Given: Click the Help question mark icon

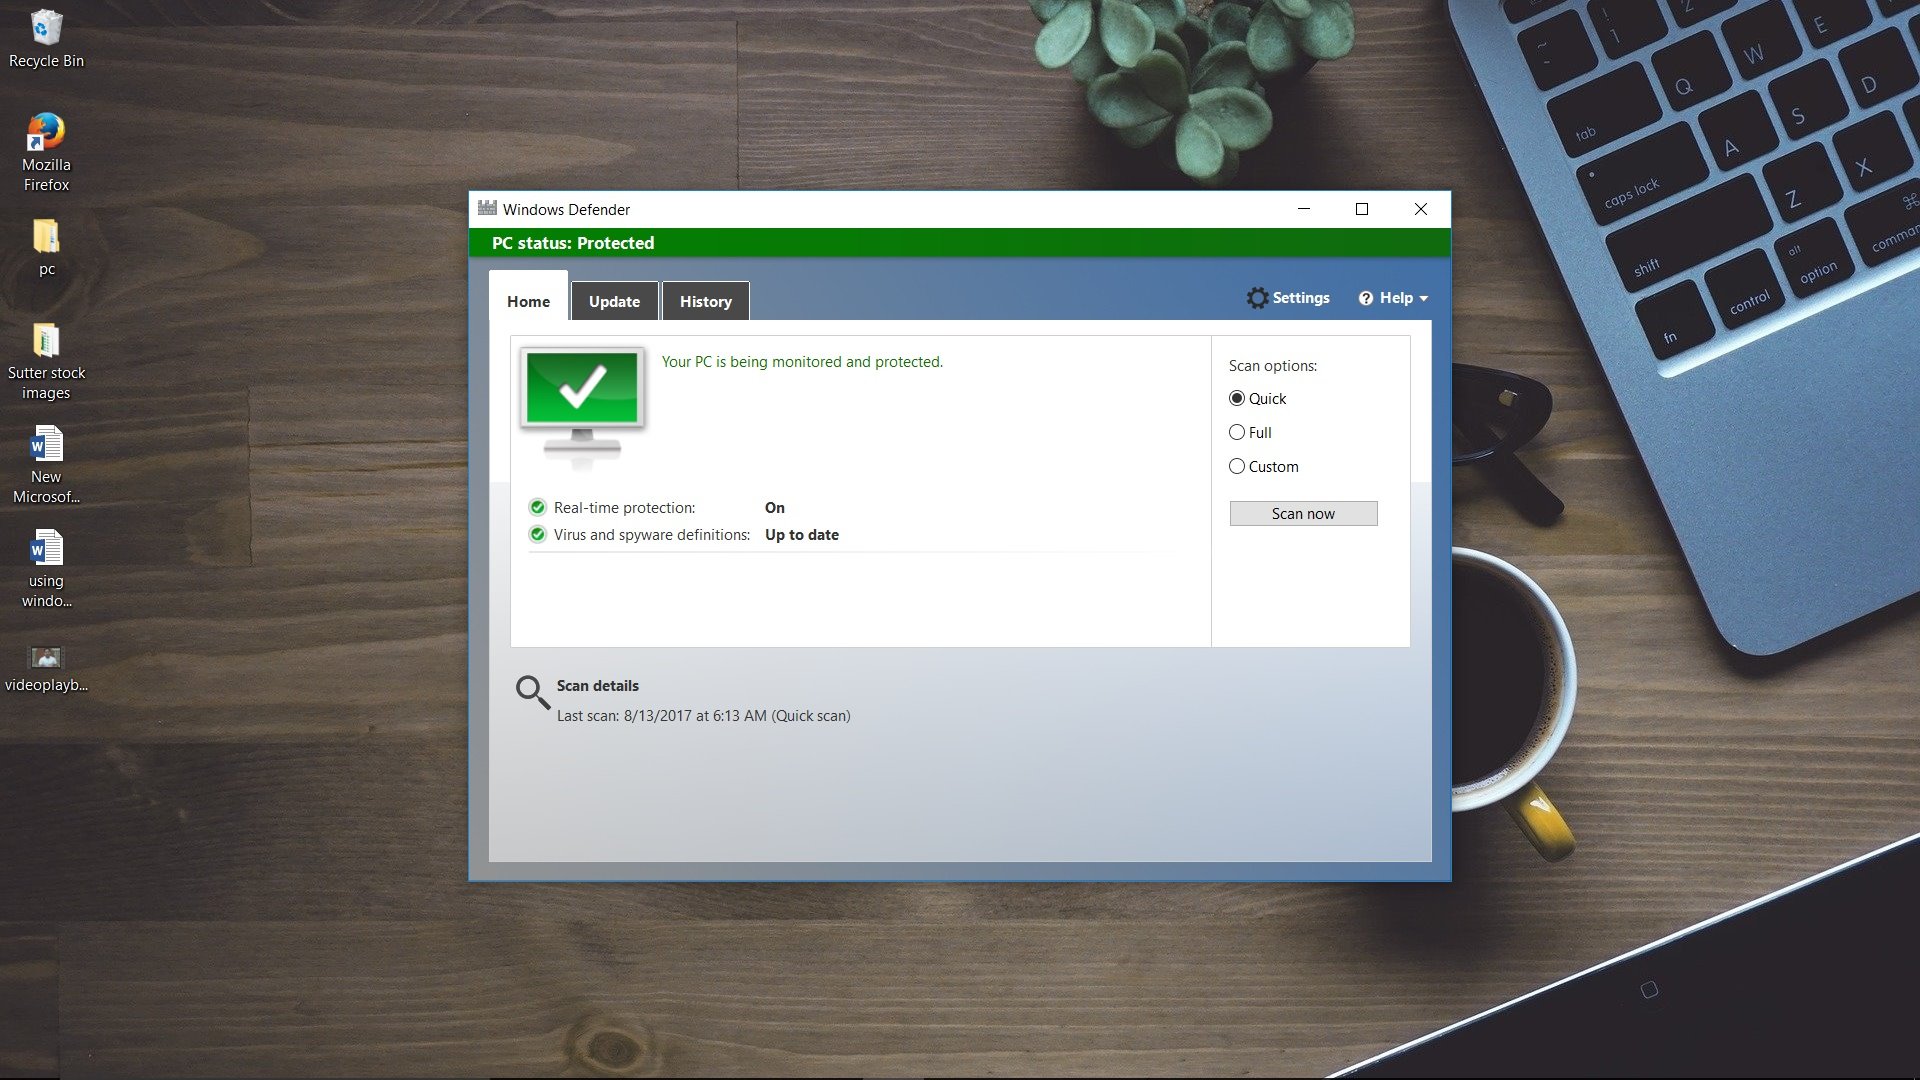Looking at the screenshot, I should 1365,297.
